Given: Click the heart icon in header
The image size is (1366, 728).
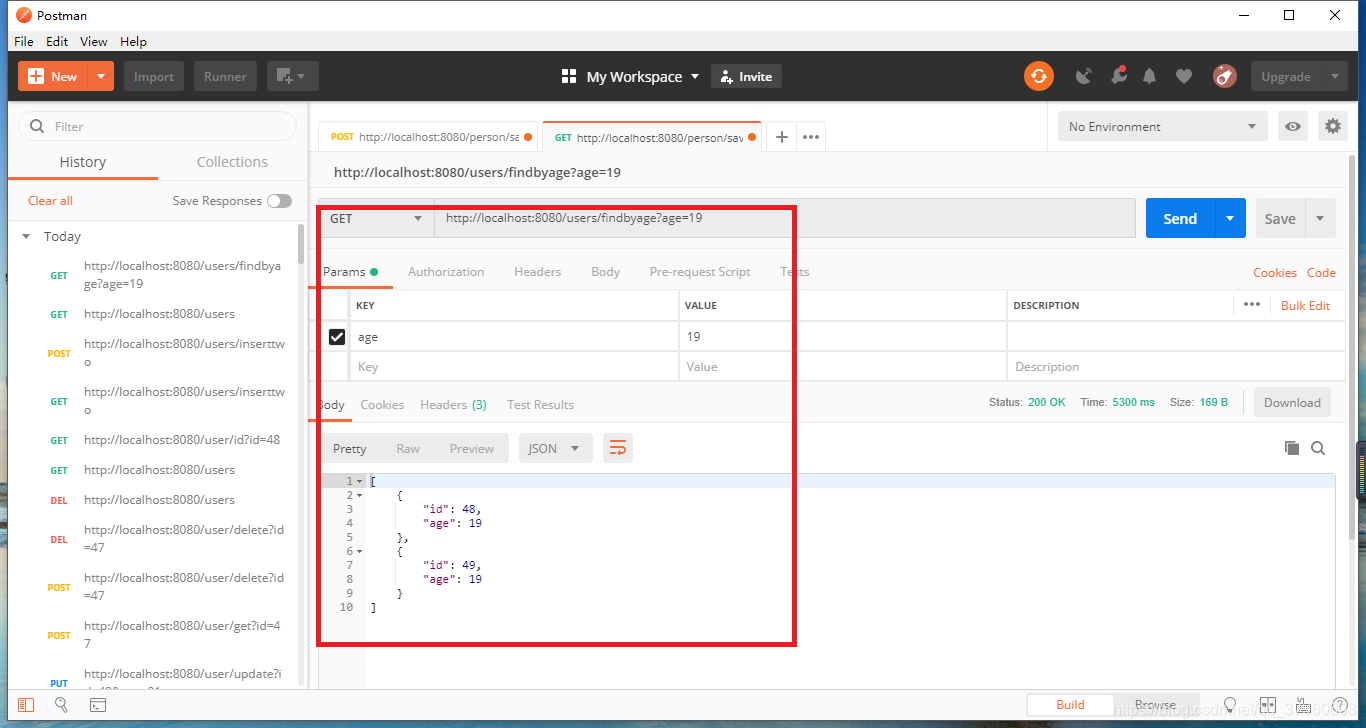Looking at the screenshot, I should 1184,76.
